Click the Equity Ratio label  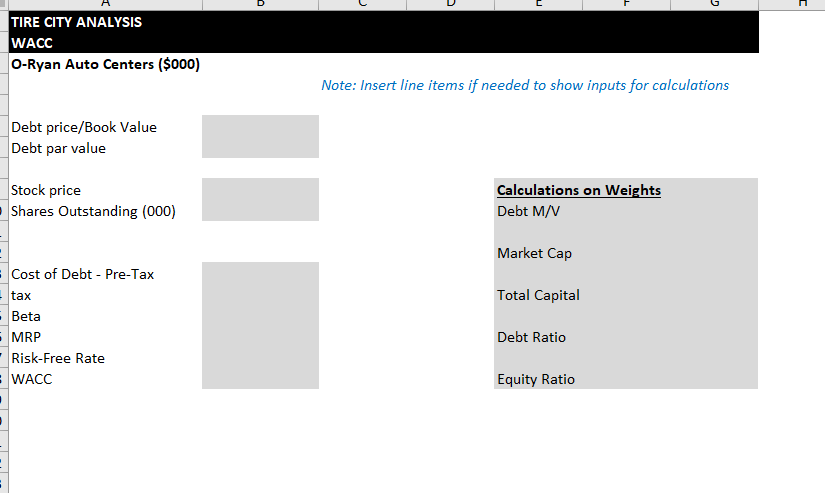536,379
